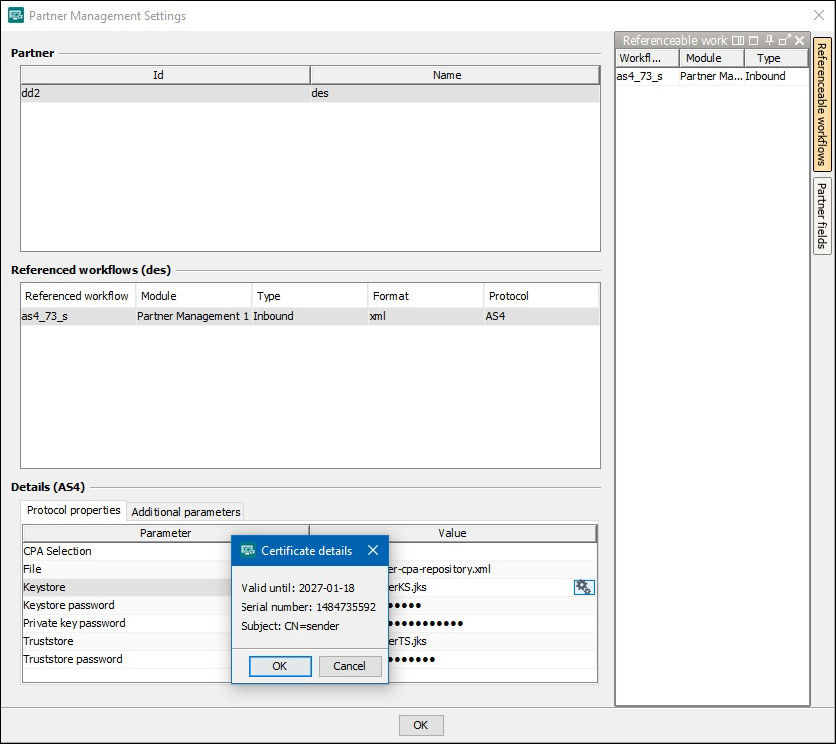Open the Partner fields side tab
Screen dimensions: 836x744
822,215
